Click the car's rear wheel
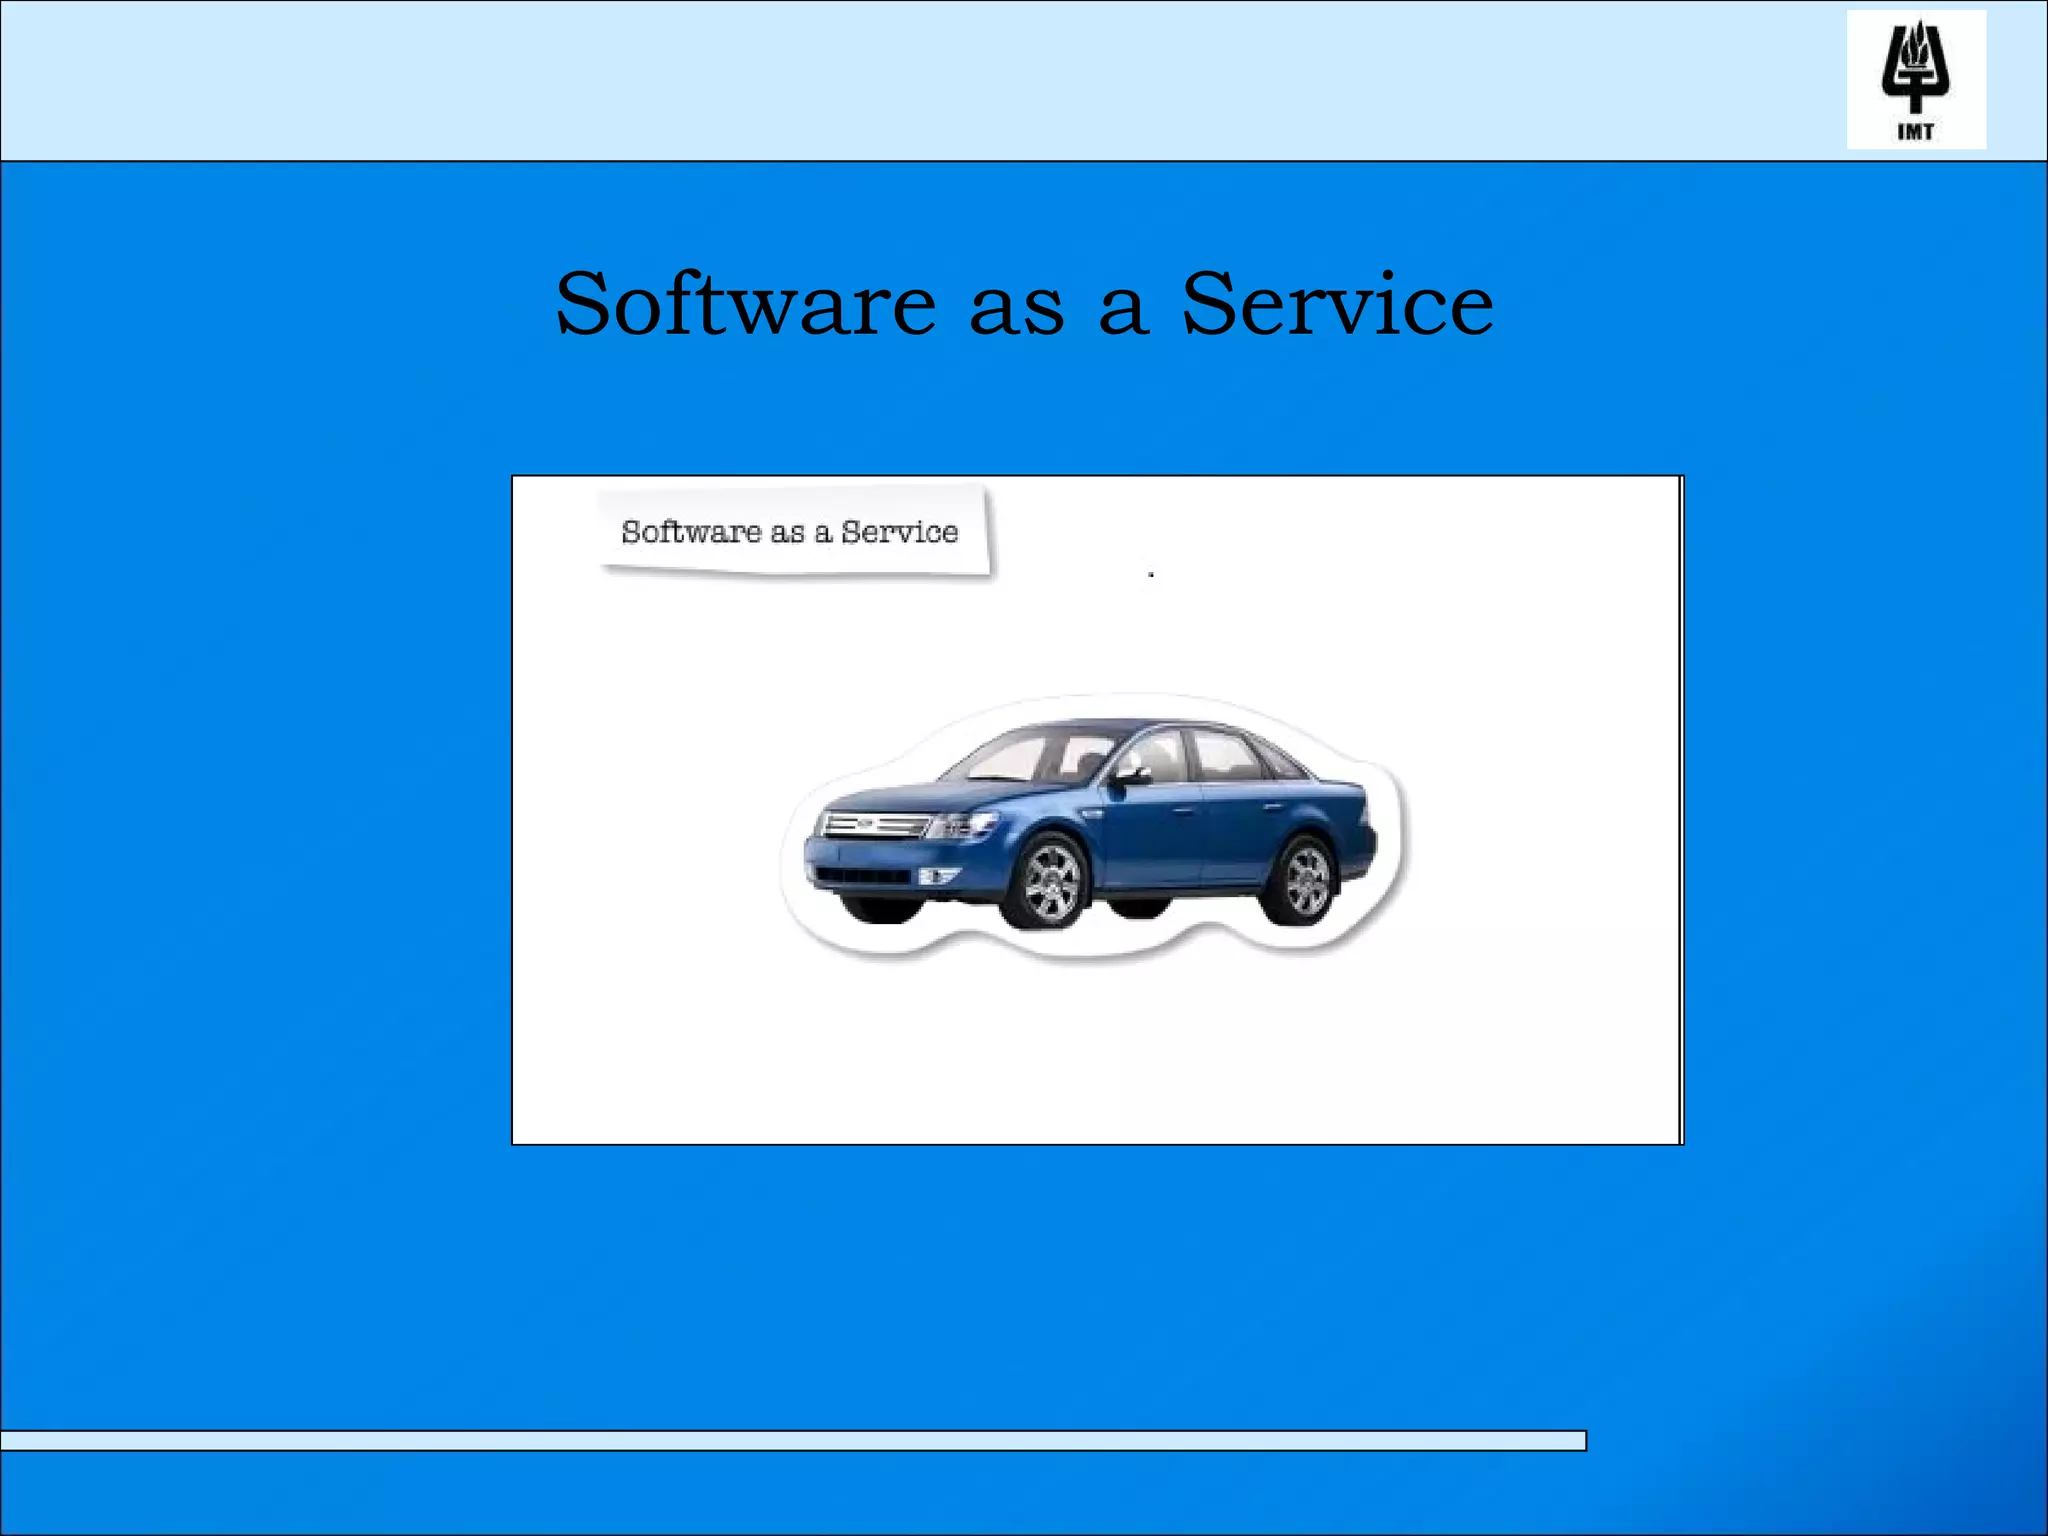This screenshot has height=1536, width=2048. (x=1306, y=881)
